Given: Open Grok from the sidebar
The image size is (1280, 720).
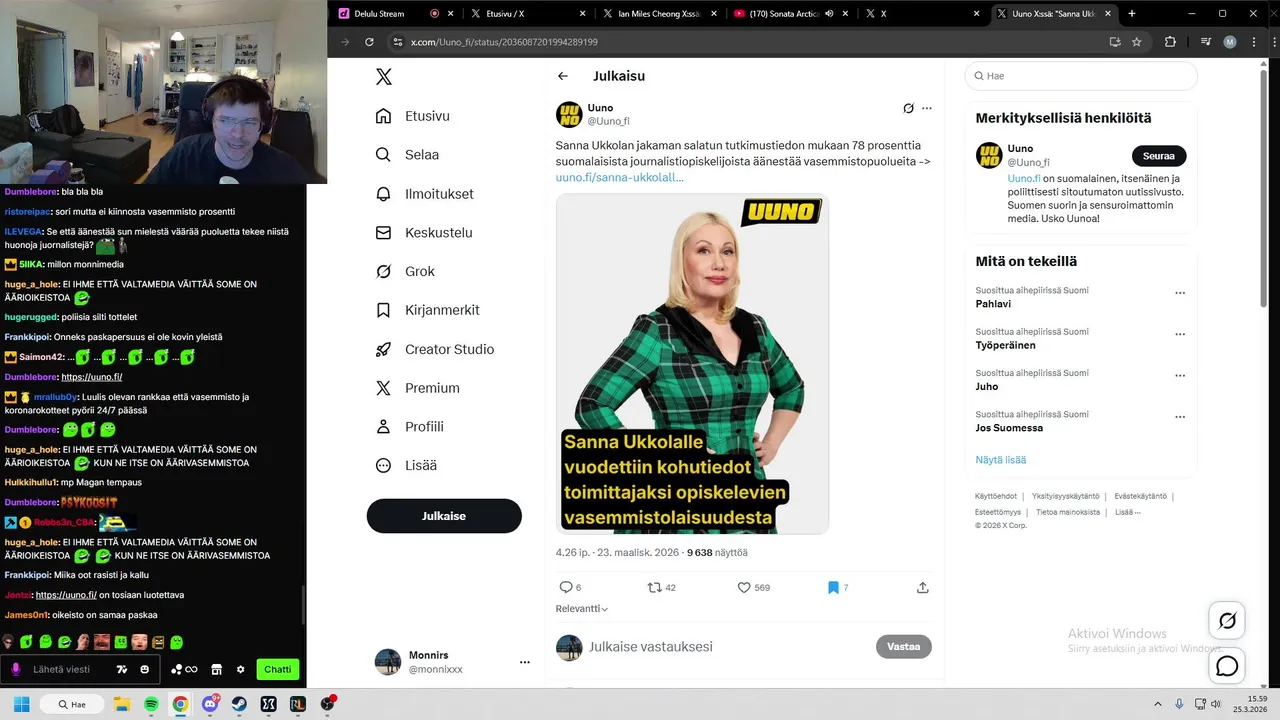Looking at the screenshot, I should tap(404, 271).
